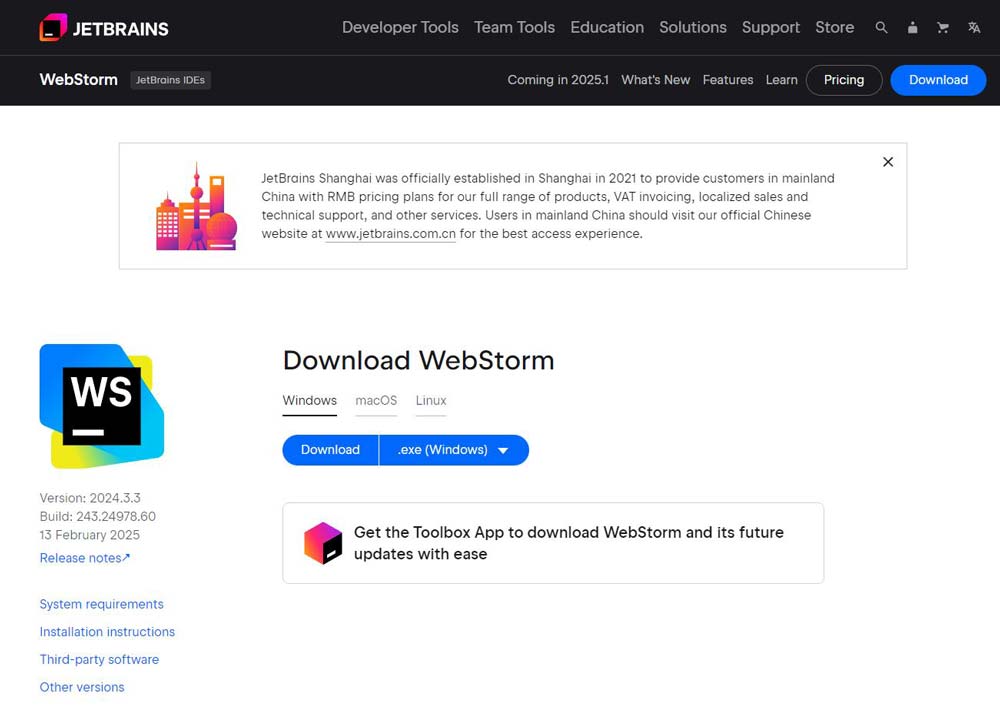Viewport: 1000px width, 715px height.
Task: Click the Toolbox App cube icon
Action: (x=323, y=543)
